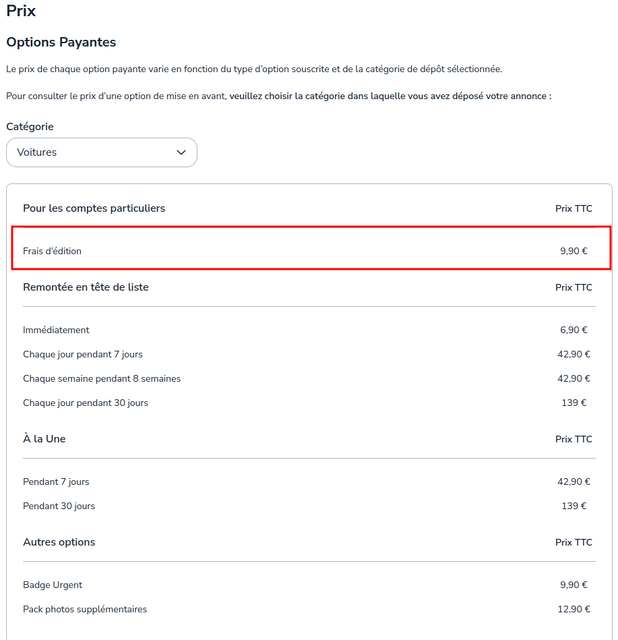Open the Catégorie dropdown showing Voitures

[x=102, y=152]
